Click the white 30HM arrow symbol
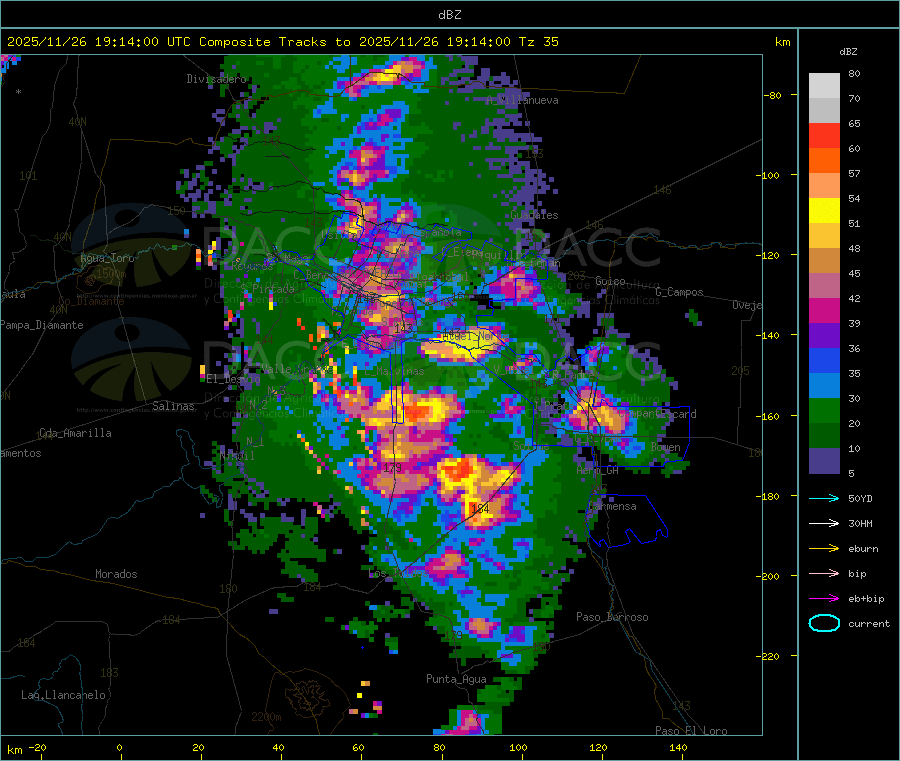 click(824, 523)
